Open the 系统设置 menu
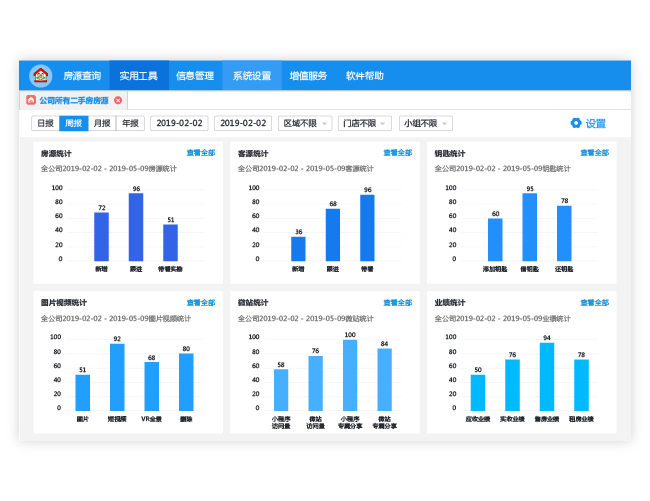 [x=252, y=76]
